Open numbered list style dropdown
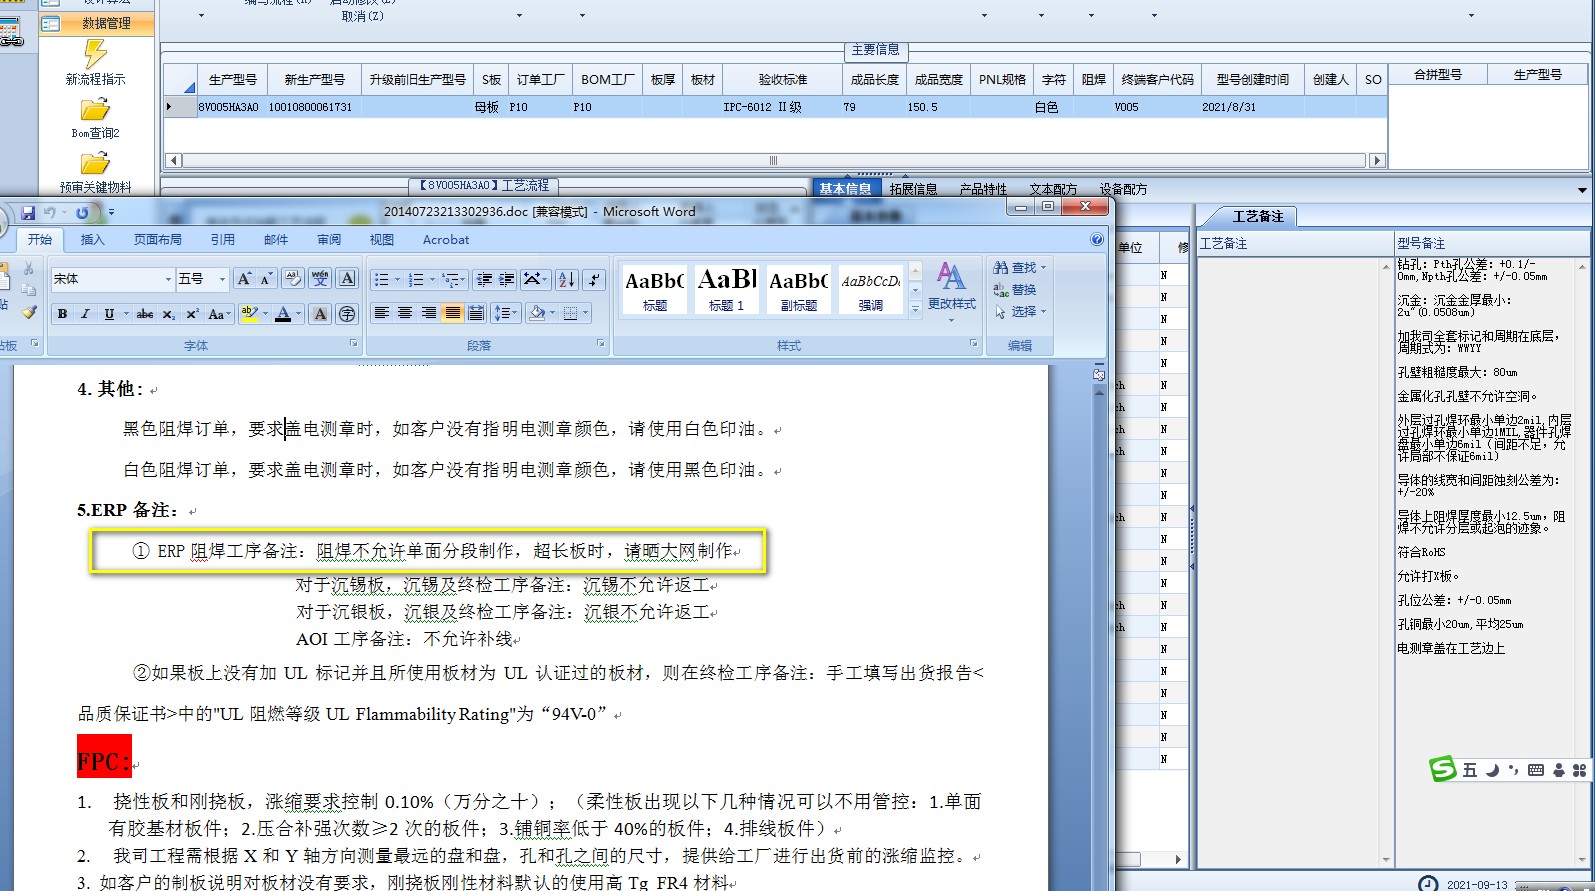Viewport: 1595px width, 891px height. [432, 279]
